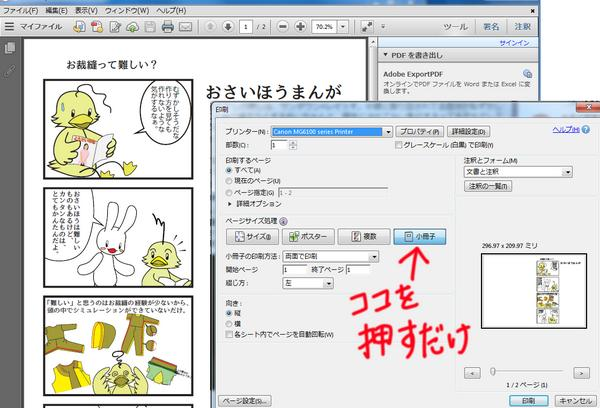Open the page thumbnails panel icon
600x408 pixels.
coord(10,48)
